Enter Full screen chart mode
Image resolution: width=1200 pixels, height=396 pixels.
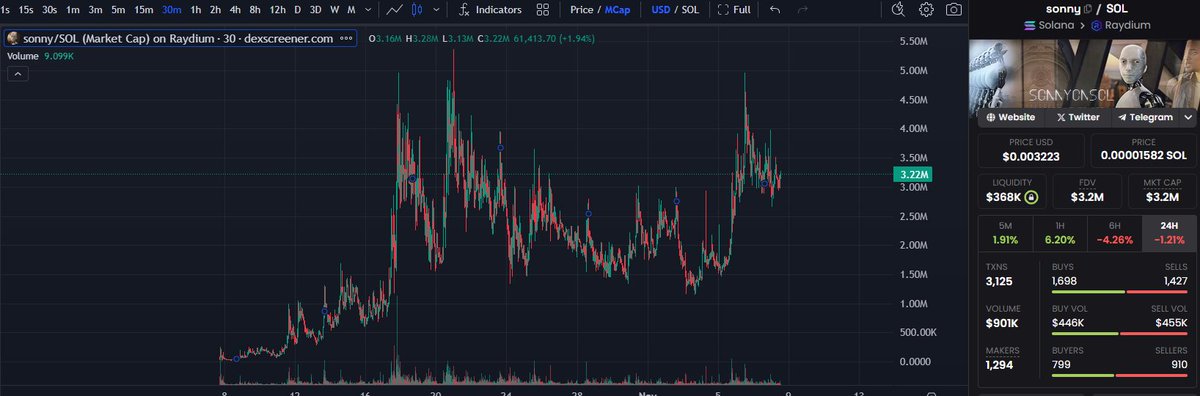(734, 9)
